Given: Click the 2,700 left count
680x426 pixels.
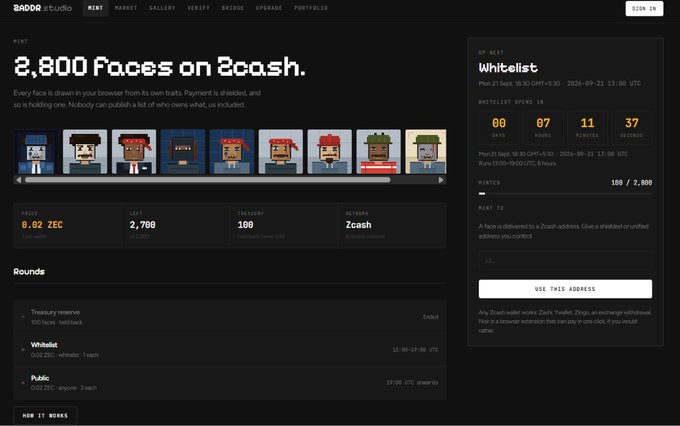Looking at the screenshot, I should [x=142, y=225].
